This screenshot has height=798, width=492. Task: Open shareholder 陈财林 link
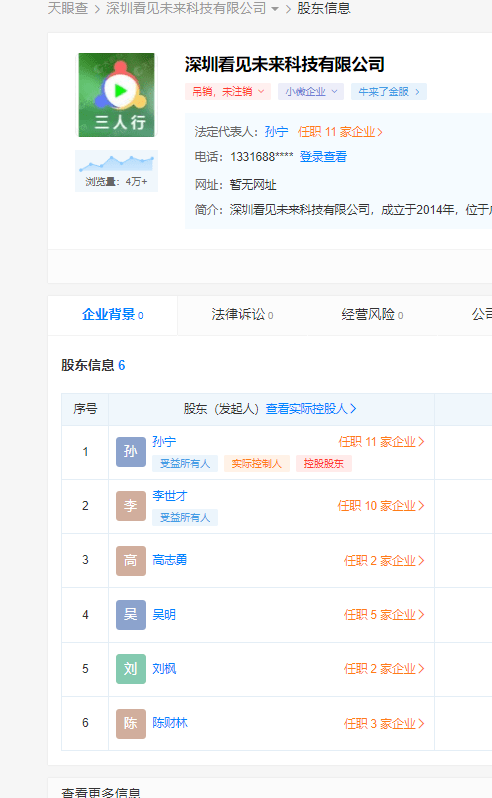tap(170, 723)
